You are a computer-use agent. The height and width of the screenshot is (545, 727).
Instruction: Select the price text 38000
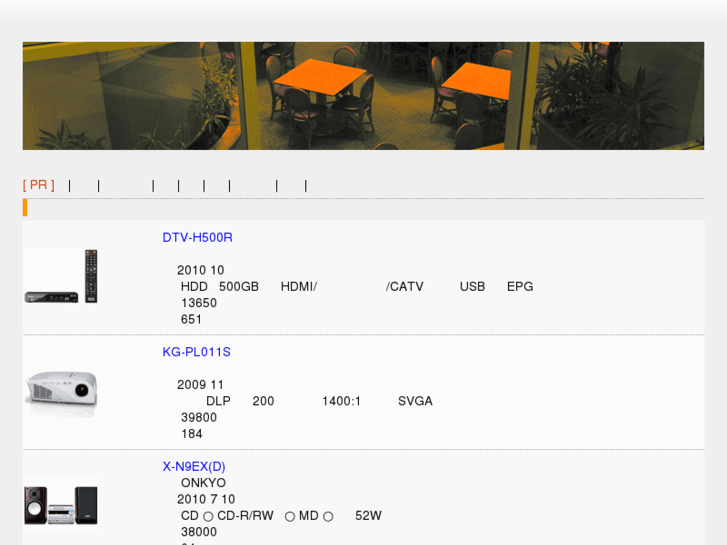(199, 532)
